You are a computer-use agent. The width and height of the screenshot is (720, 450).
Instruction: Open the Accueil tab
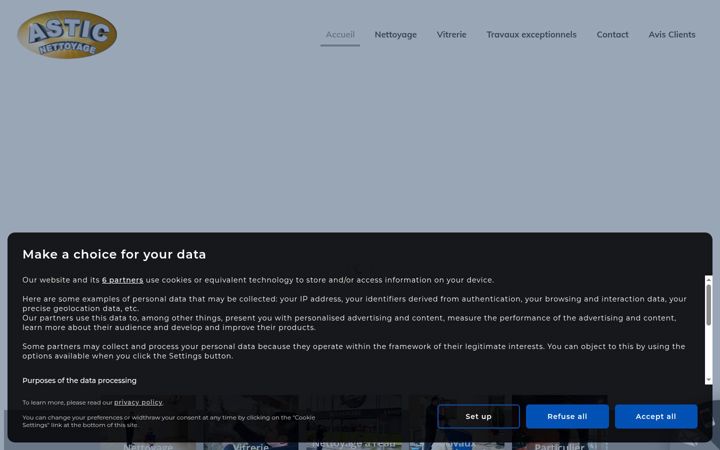coord(340,34)
